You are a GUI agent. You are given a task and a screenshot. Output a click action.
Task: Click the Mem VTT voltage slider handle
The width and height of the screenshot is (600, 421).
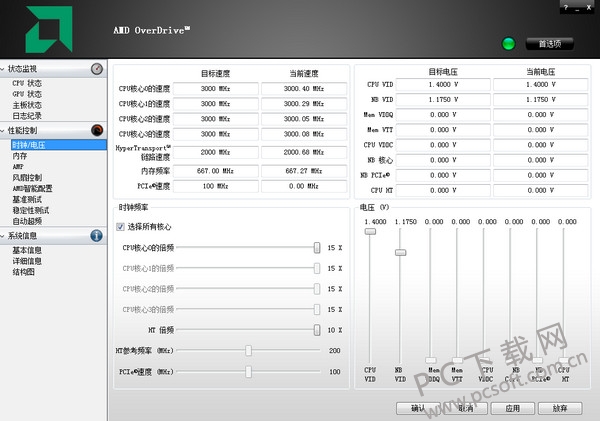pos(457,360)
